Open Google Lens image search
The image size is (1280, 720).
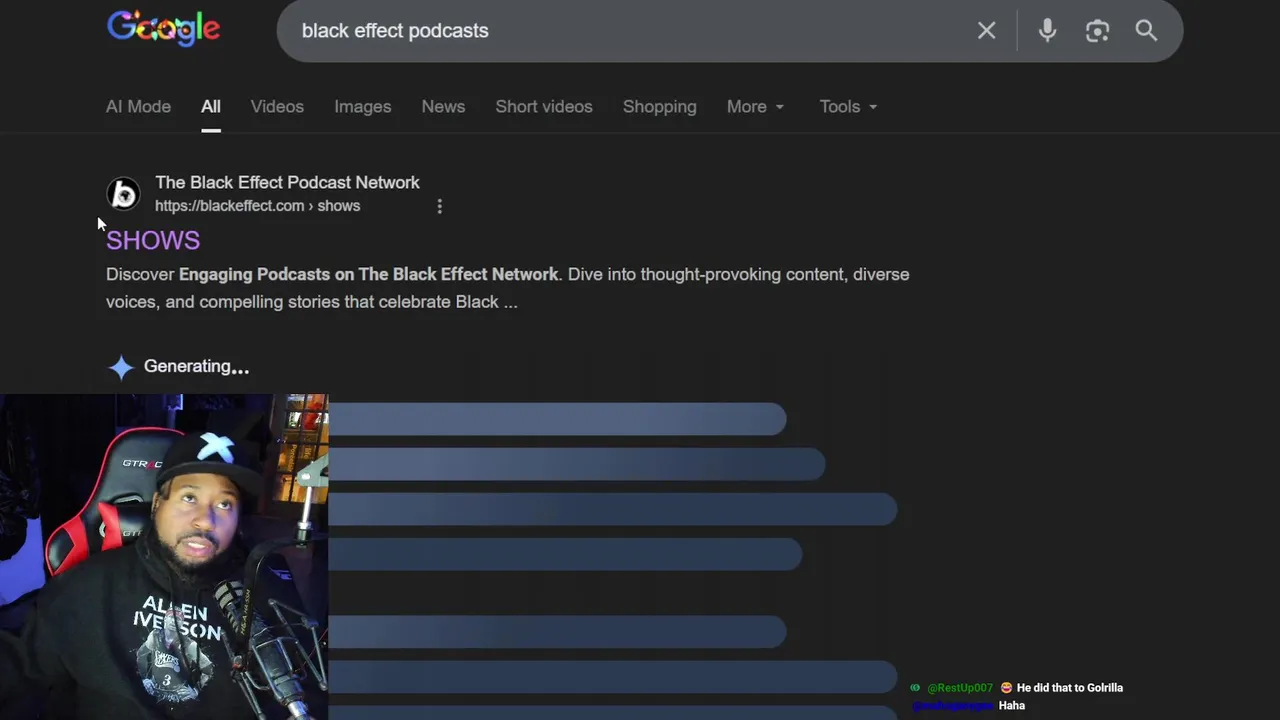tap(1097, 31)
